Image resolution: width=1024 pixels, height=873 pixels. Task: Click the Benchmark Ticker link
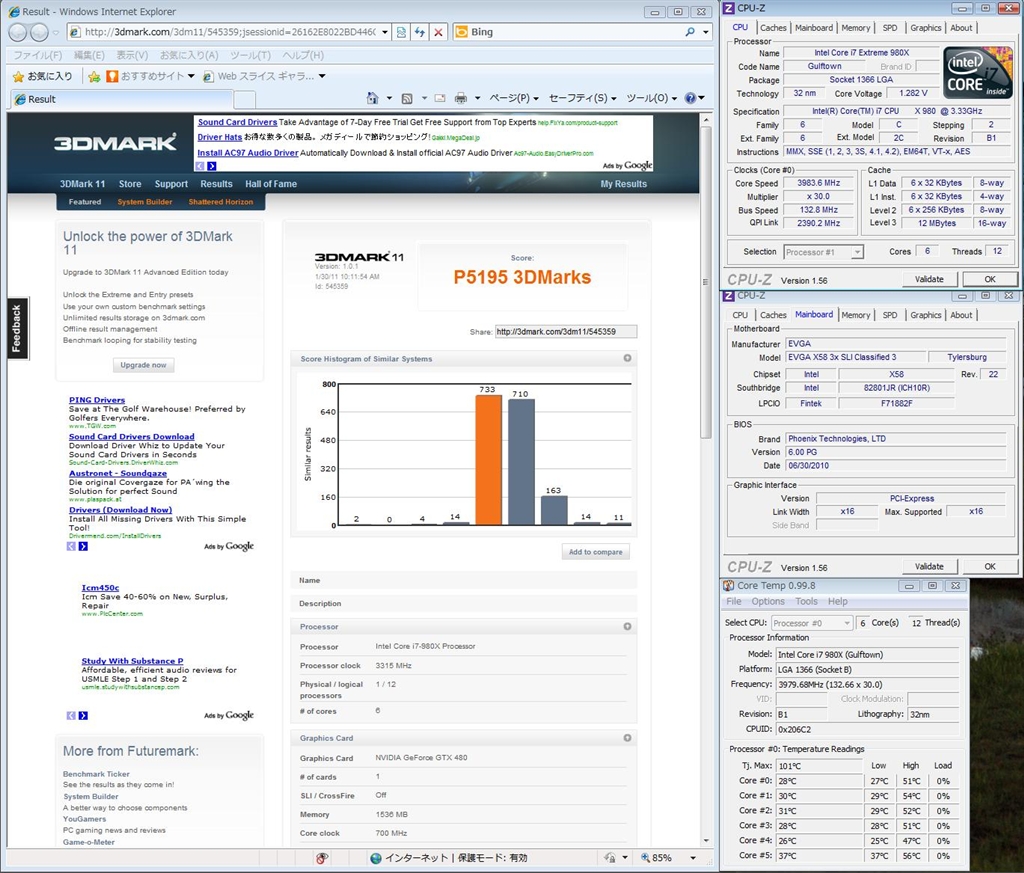click(96, 774)
